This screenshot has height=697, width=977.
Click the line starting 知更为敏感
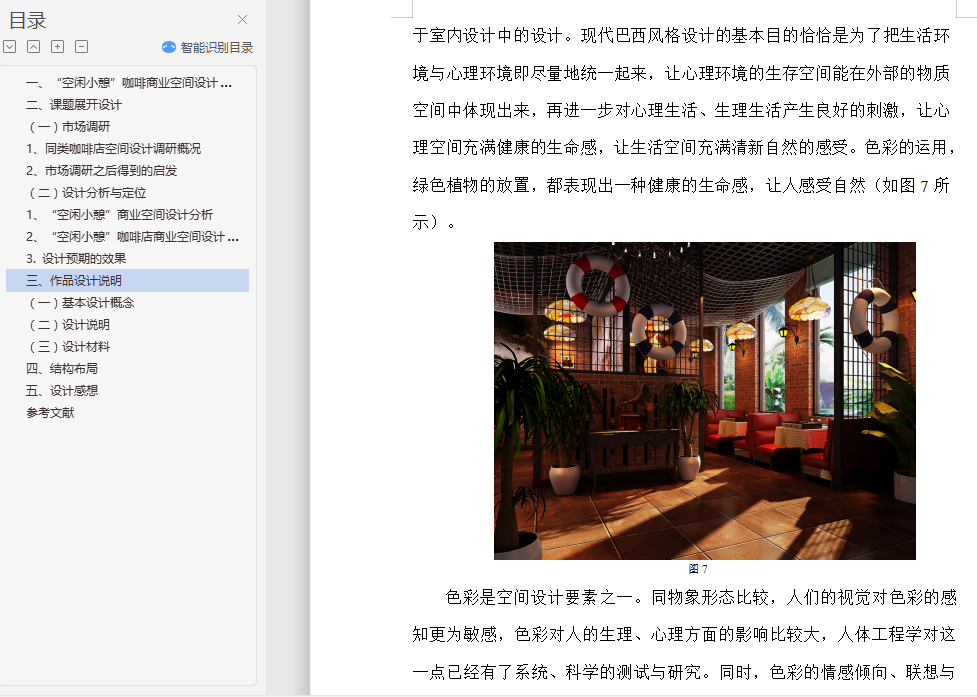684,635
